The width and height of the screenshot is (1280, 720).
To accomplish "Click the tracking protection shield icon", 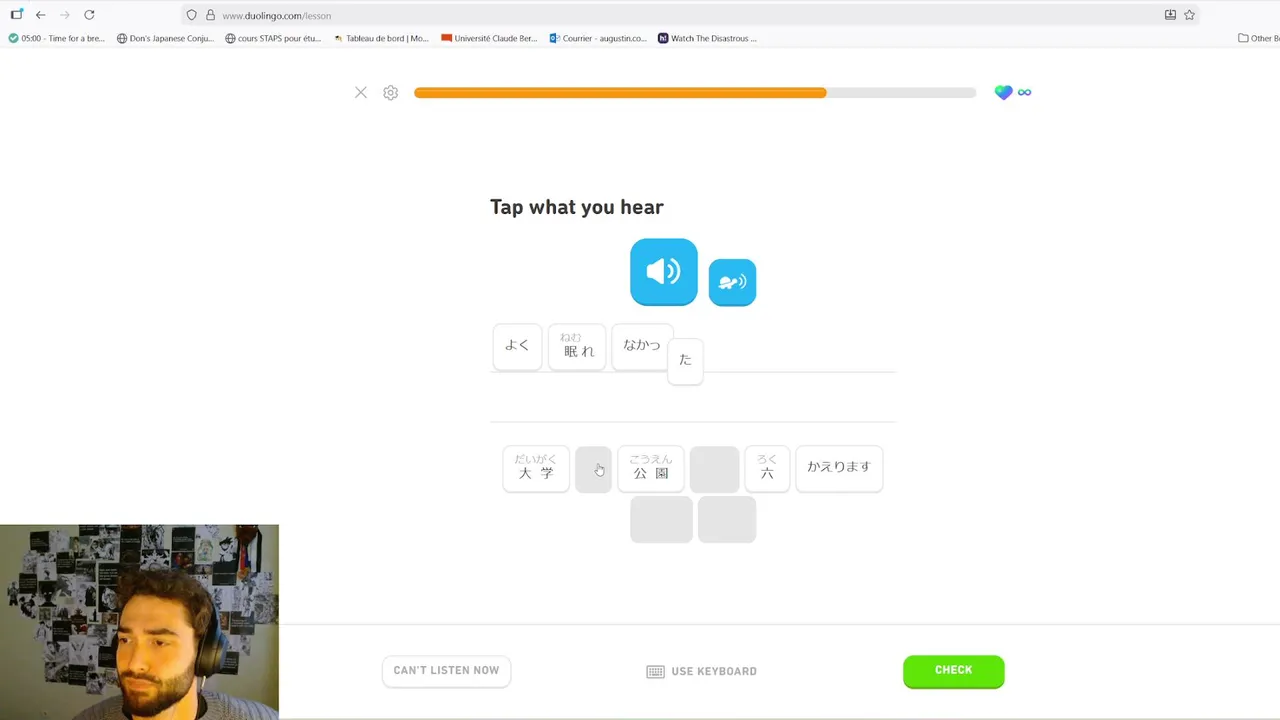I will pyautogui.click(x=192, y=15).
